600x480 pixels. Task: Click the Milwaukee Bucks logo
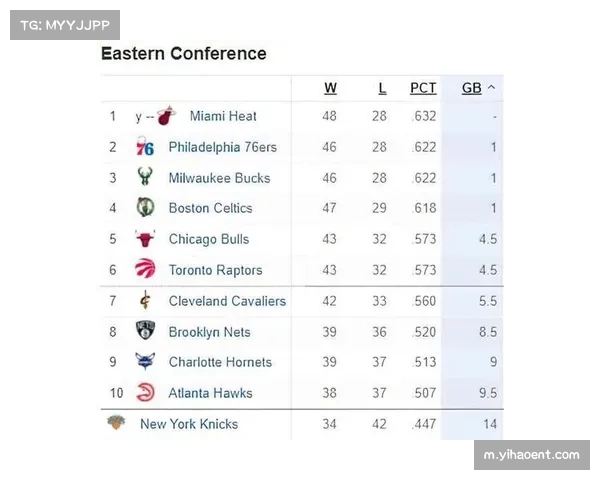[145, 178]
